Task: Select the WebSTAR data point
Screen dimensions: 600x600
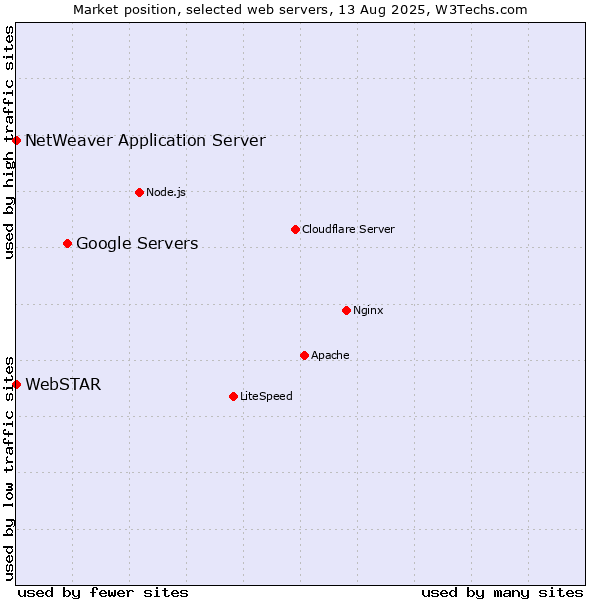Action: click(x=16, y=385)
